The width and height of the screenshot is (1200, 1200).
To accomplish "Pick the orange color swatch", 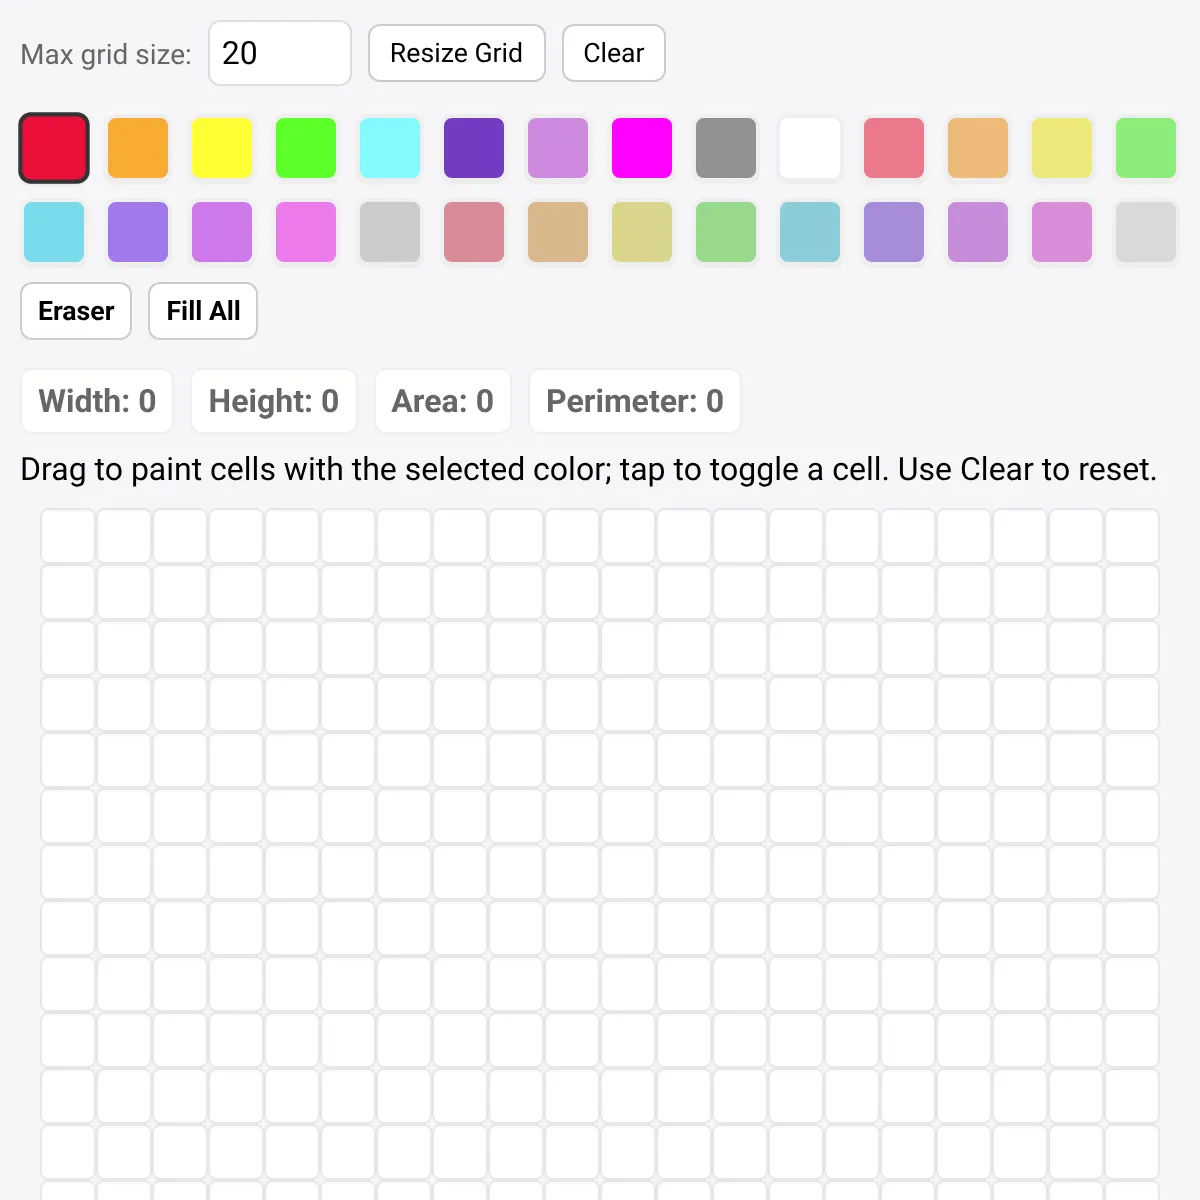I will (138, 148).
